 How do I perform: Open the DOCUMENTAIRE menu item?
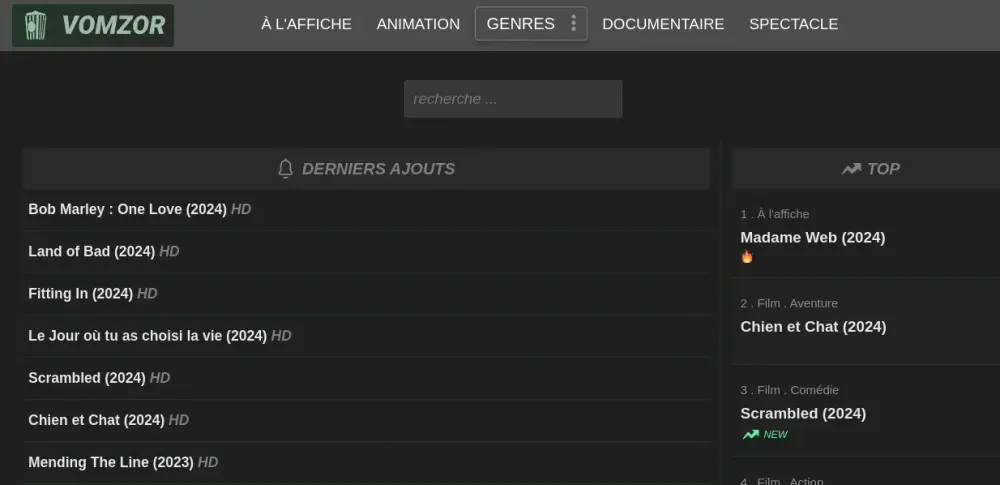pos(663,24)
